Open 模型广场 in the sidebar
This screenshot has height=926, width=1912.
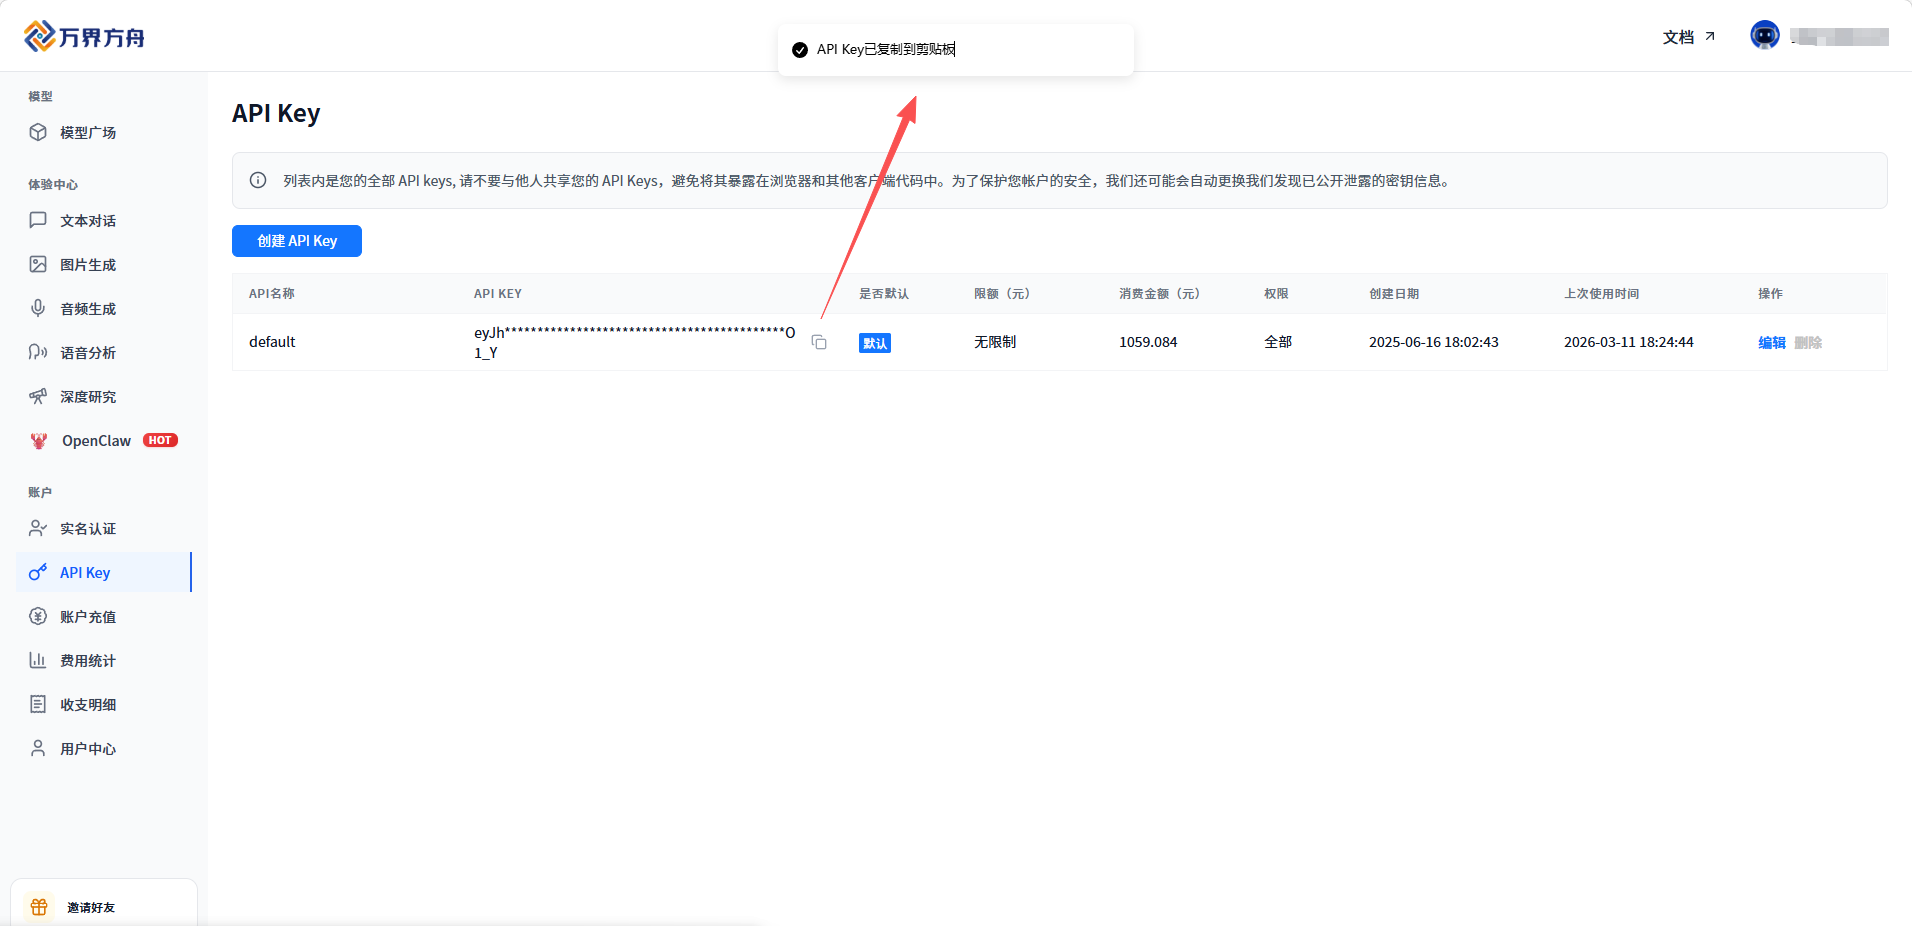pos(87,133)
